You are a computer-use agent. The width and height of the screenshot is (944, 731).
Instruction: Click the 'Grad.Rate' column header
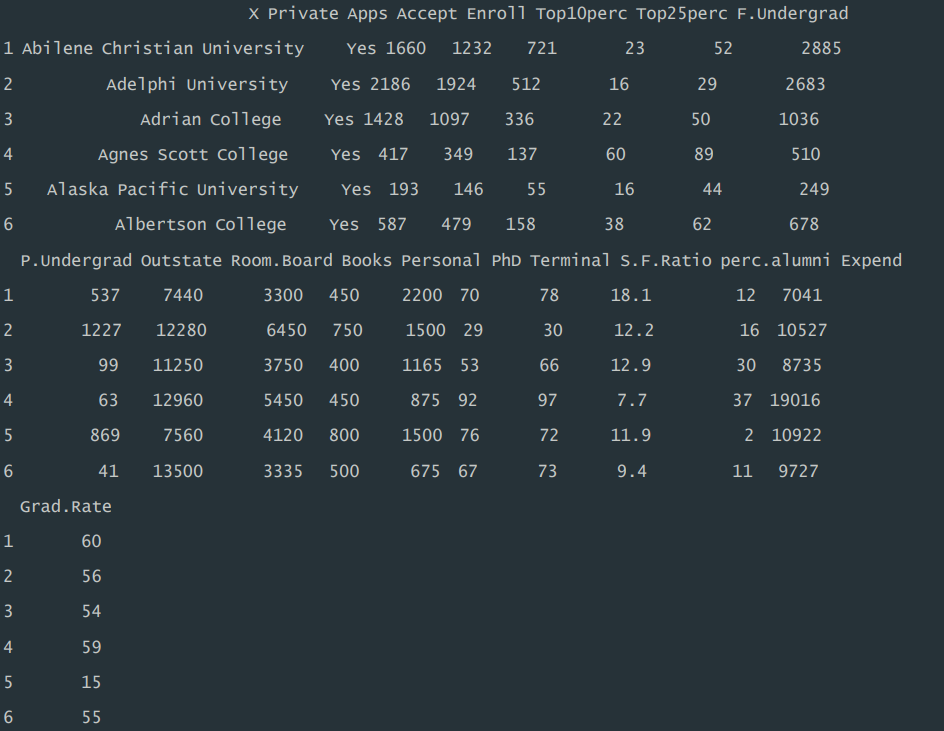(66, 506)
